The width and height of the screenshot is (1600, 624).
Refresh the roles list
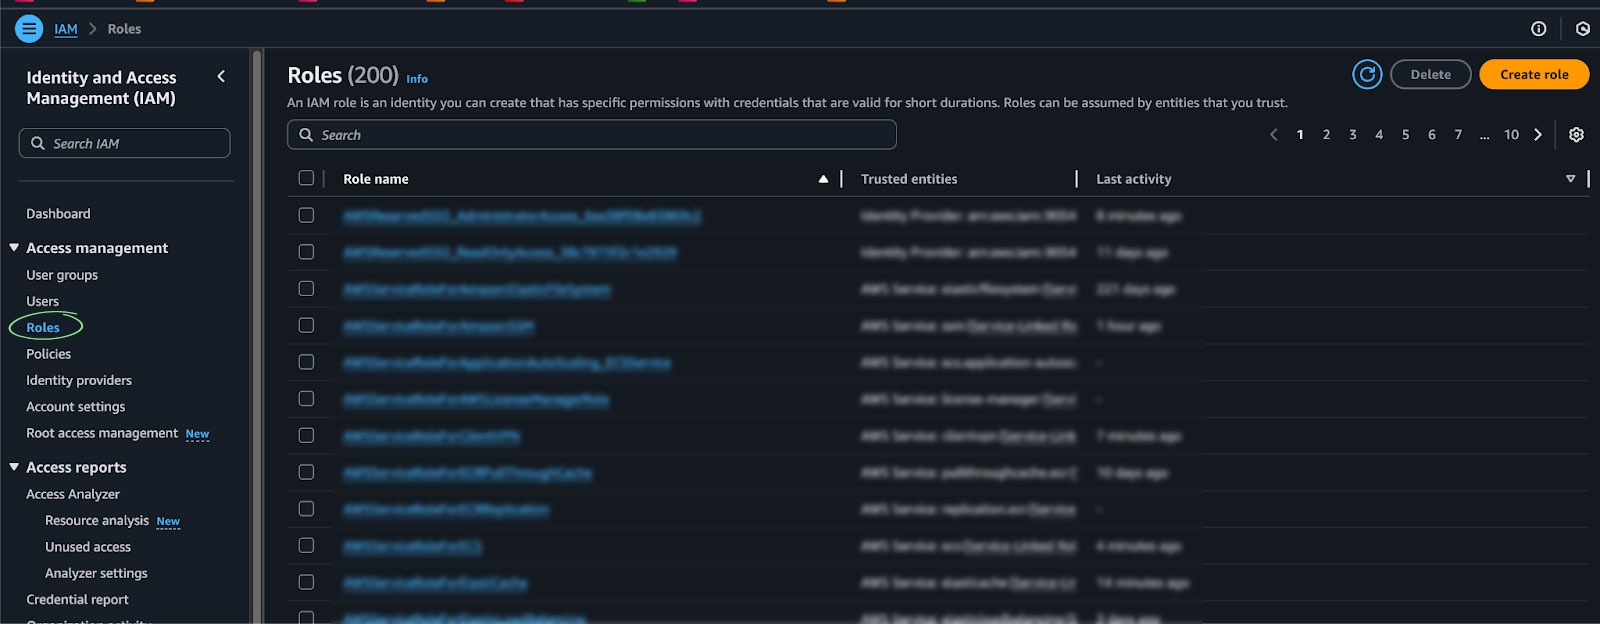click(1367, 74)
